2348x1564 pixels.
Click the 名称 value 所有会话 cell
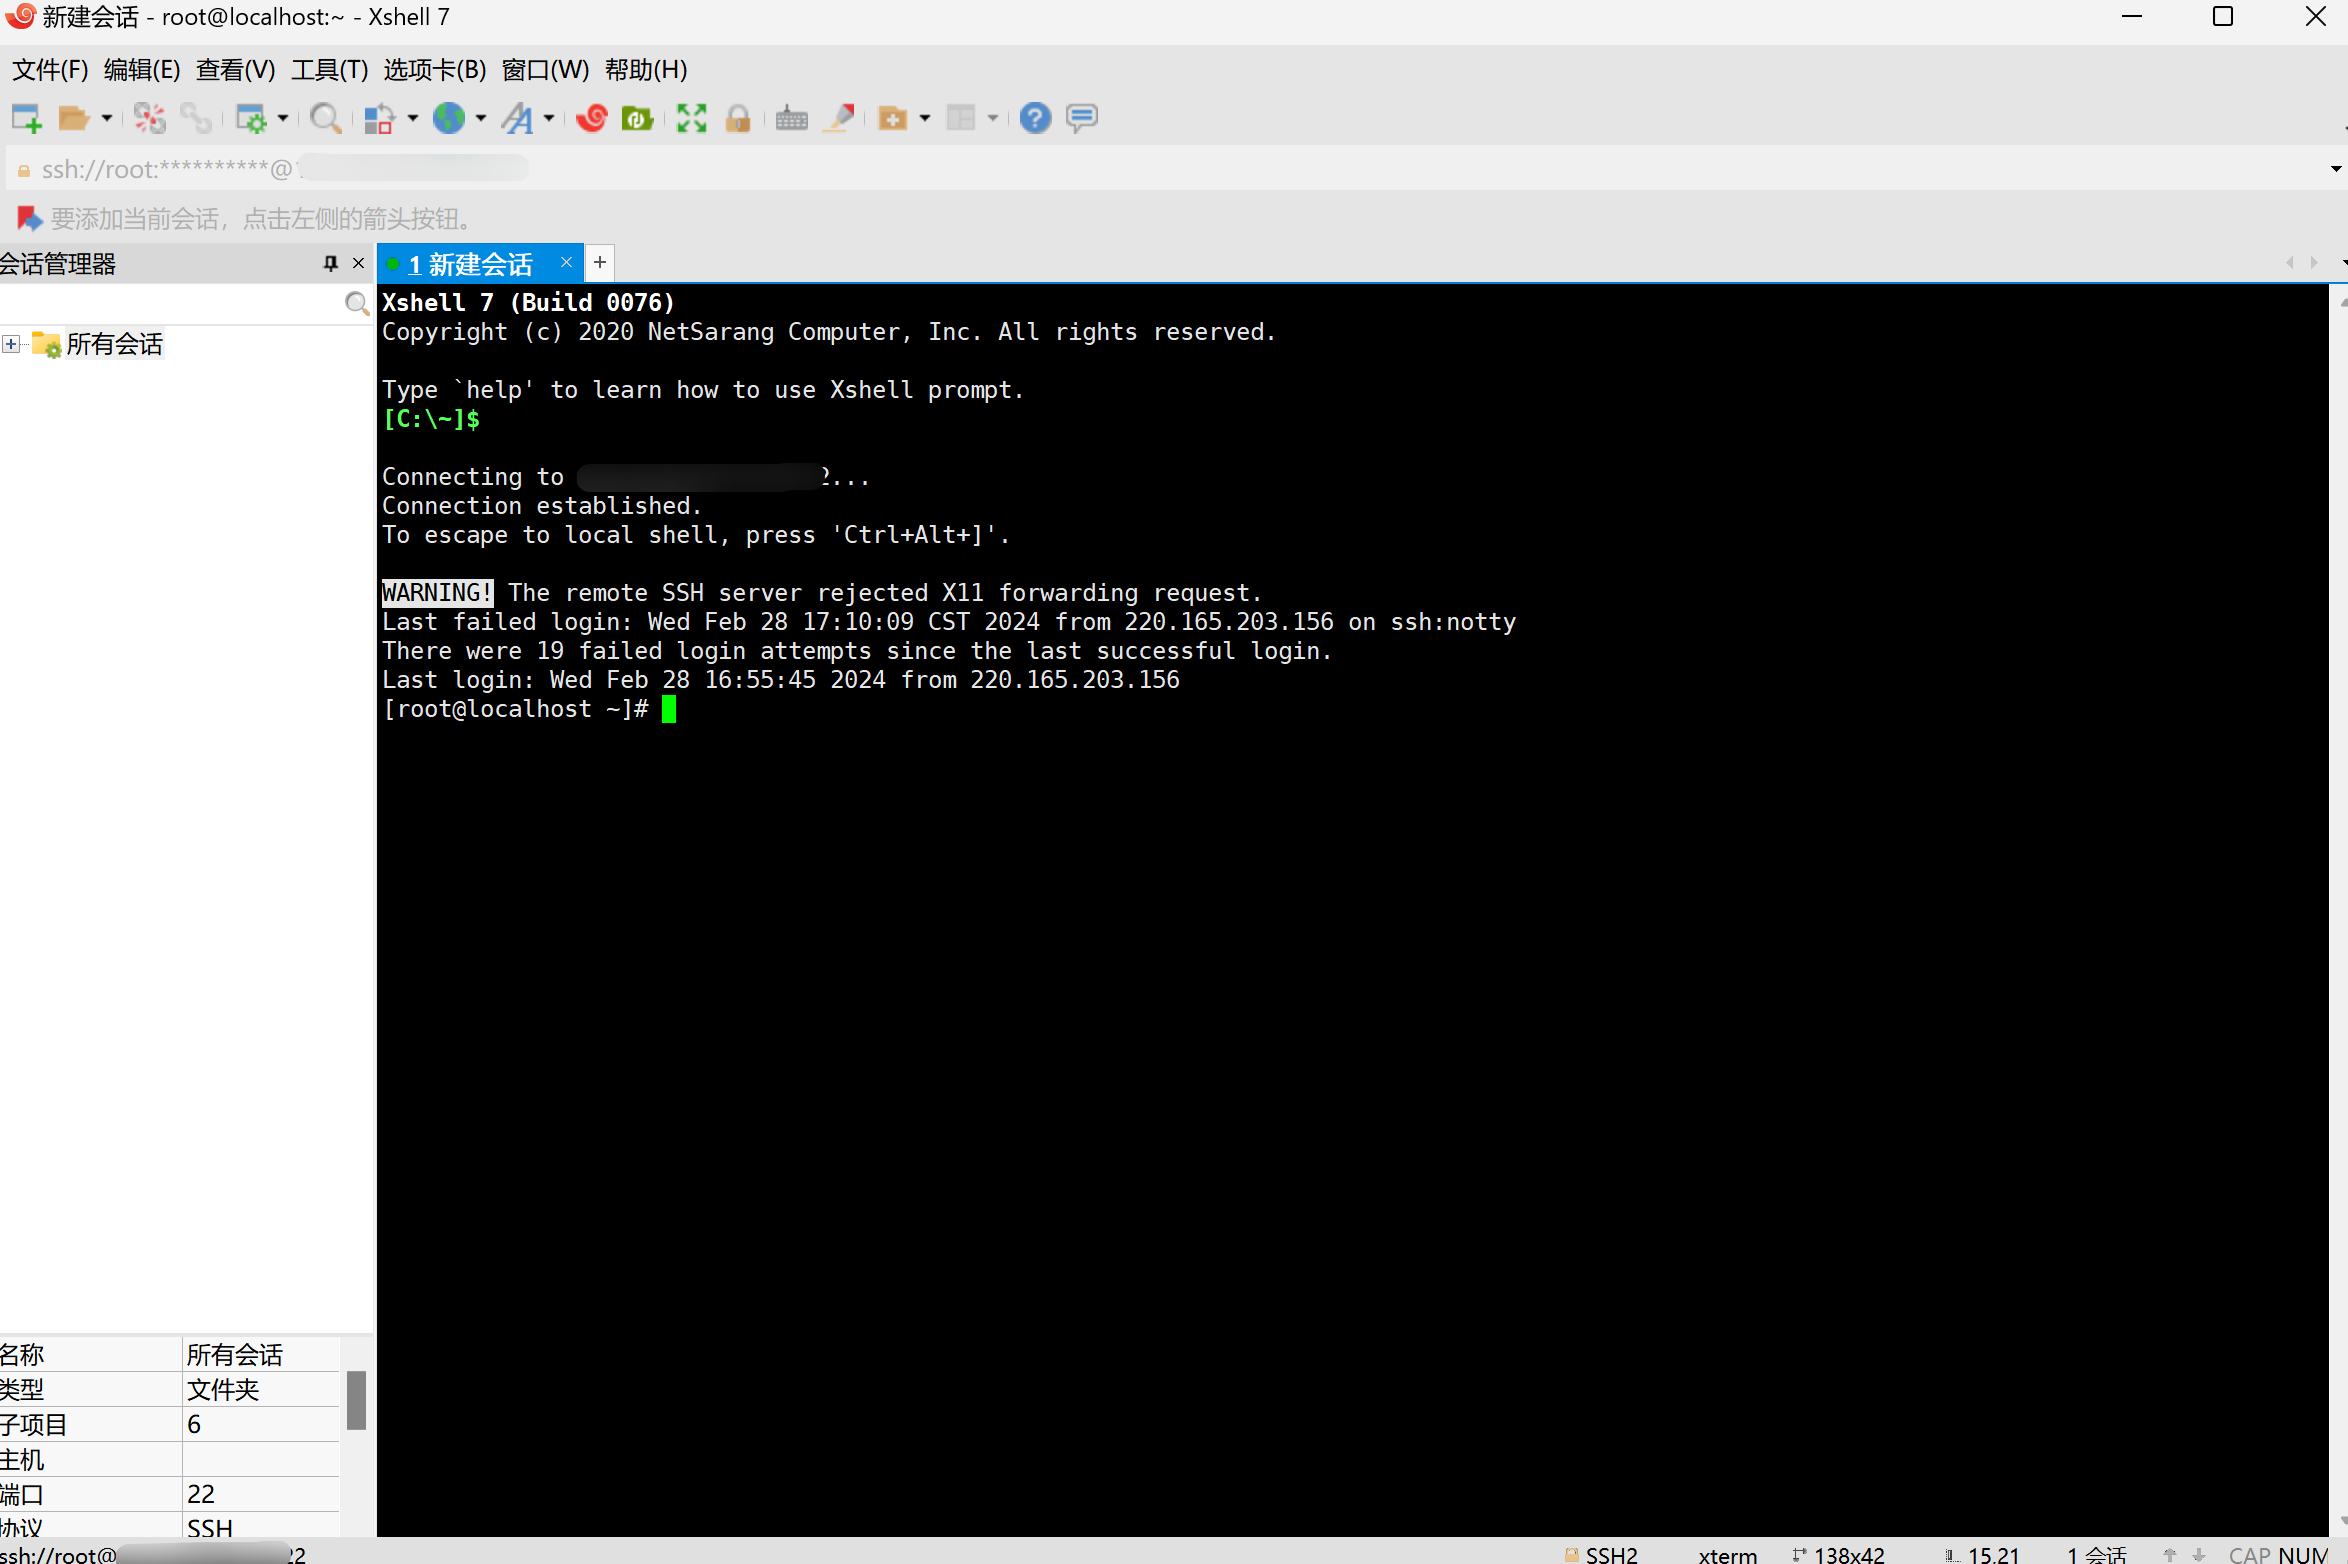point(262,1355)
